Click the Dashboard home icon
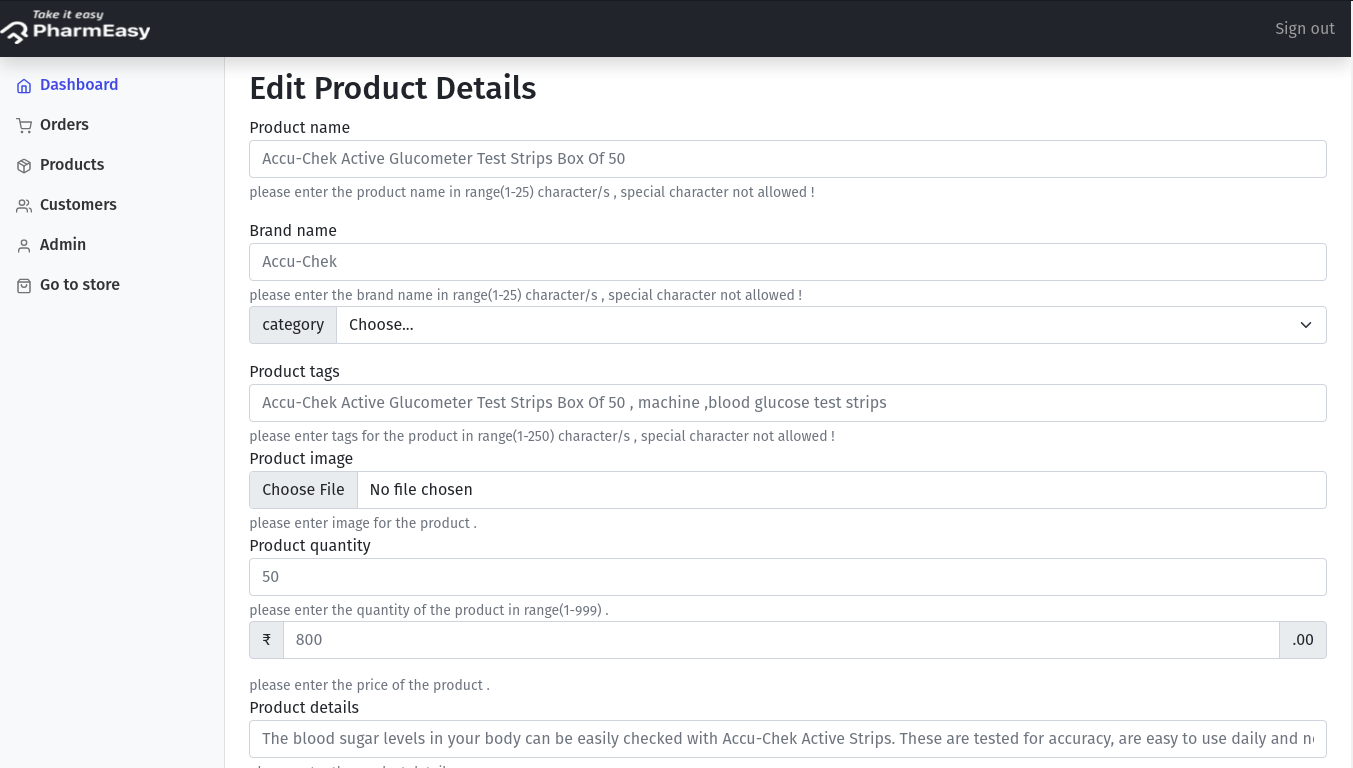Image resolution: width=1353 pixels, height=768 pixels. point(24,86)
